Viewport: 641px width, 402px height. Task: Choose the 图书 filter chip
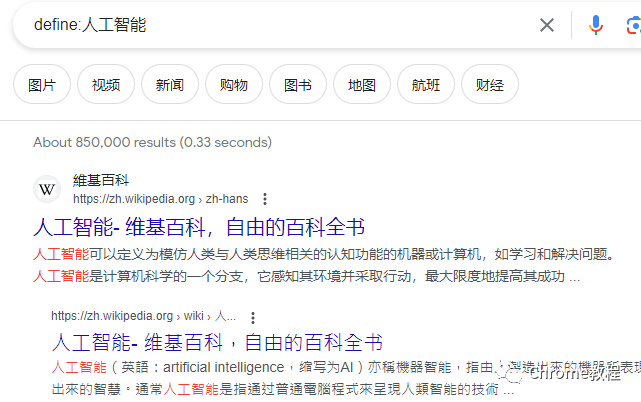[298, 85]
